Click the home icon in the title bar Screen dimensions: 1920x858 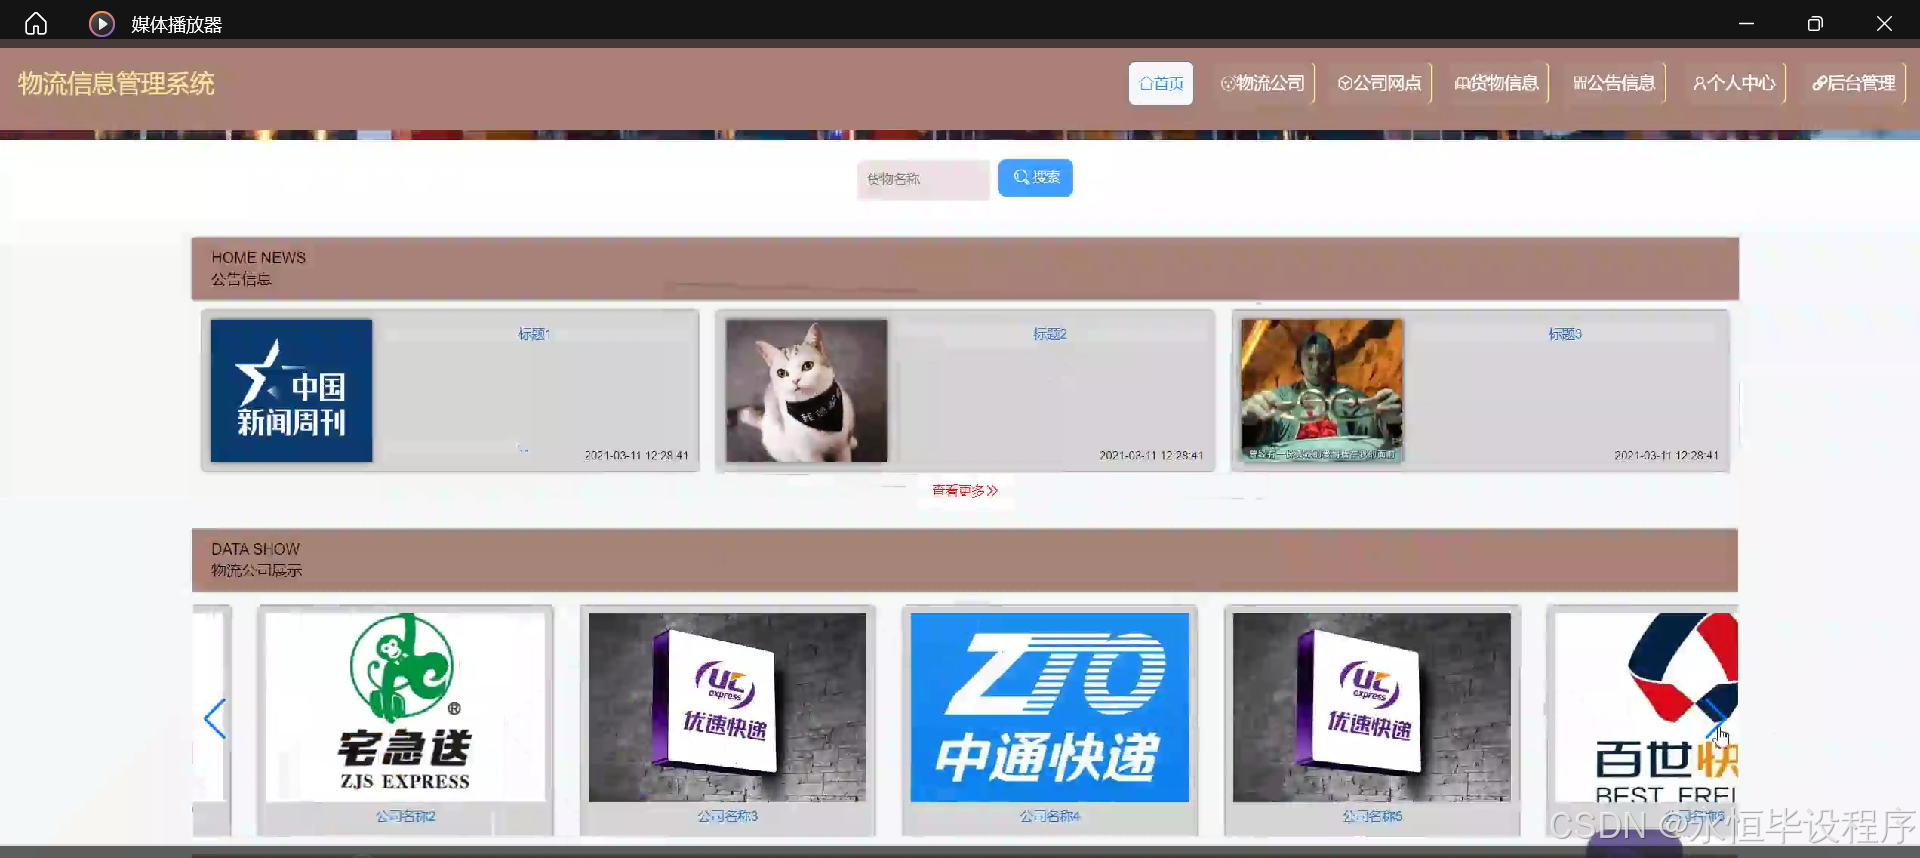[x=36, y=23]
